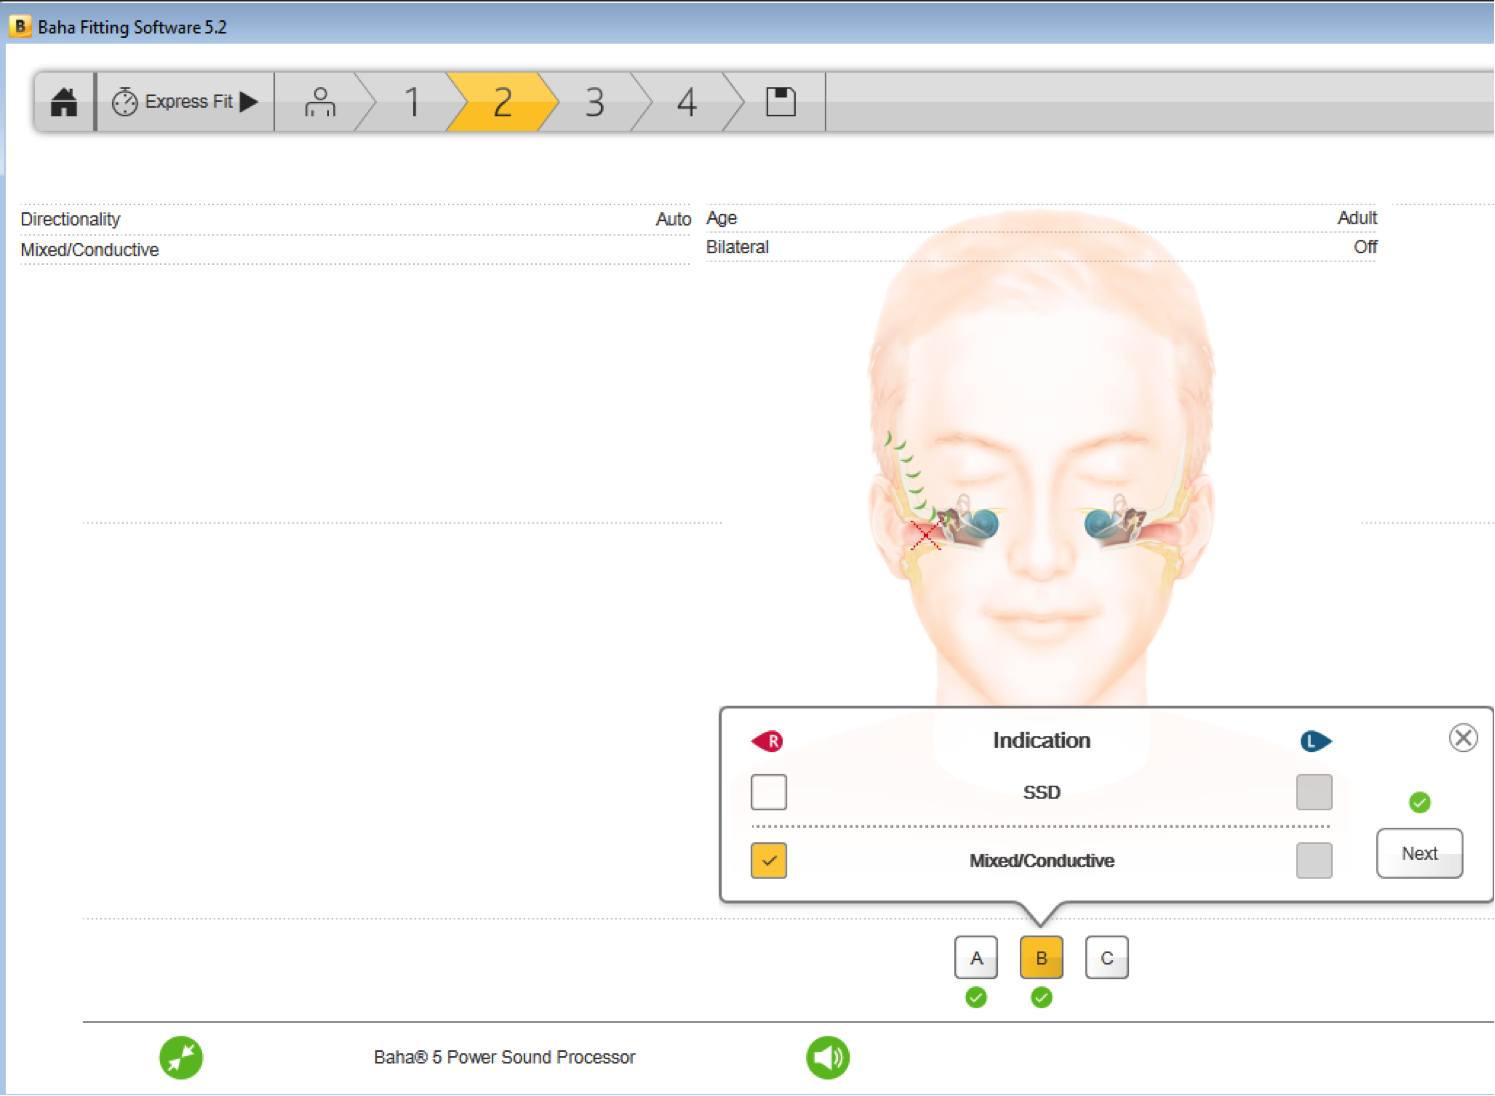Jump to fitting step 1
Image resolution: width=1495 pixels, height=1096 pixels.
click(412, 102)
